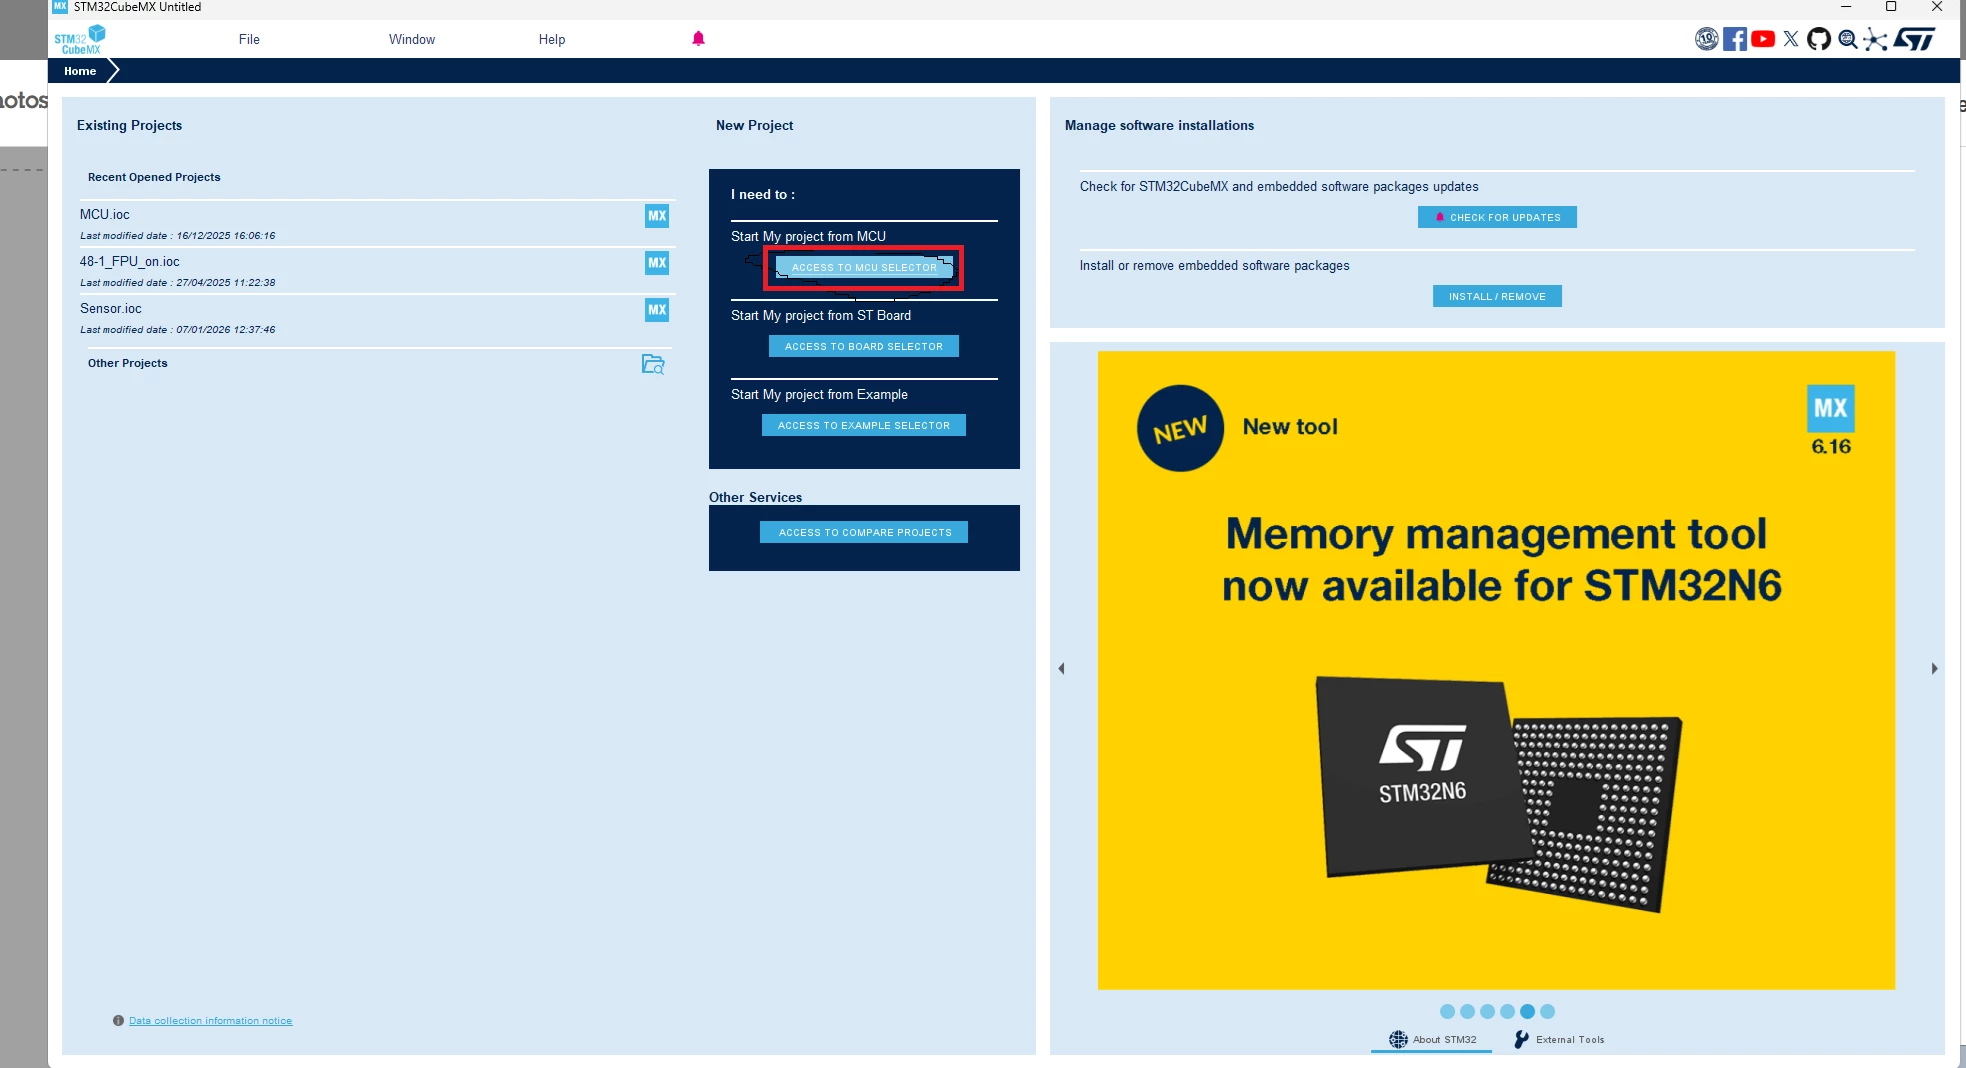This screenshot has width=1966, height=1068.
Task: Open the File menu
Action: pos(249,39)
